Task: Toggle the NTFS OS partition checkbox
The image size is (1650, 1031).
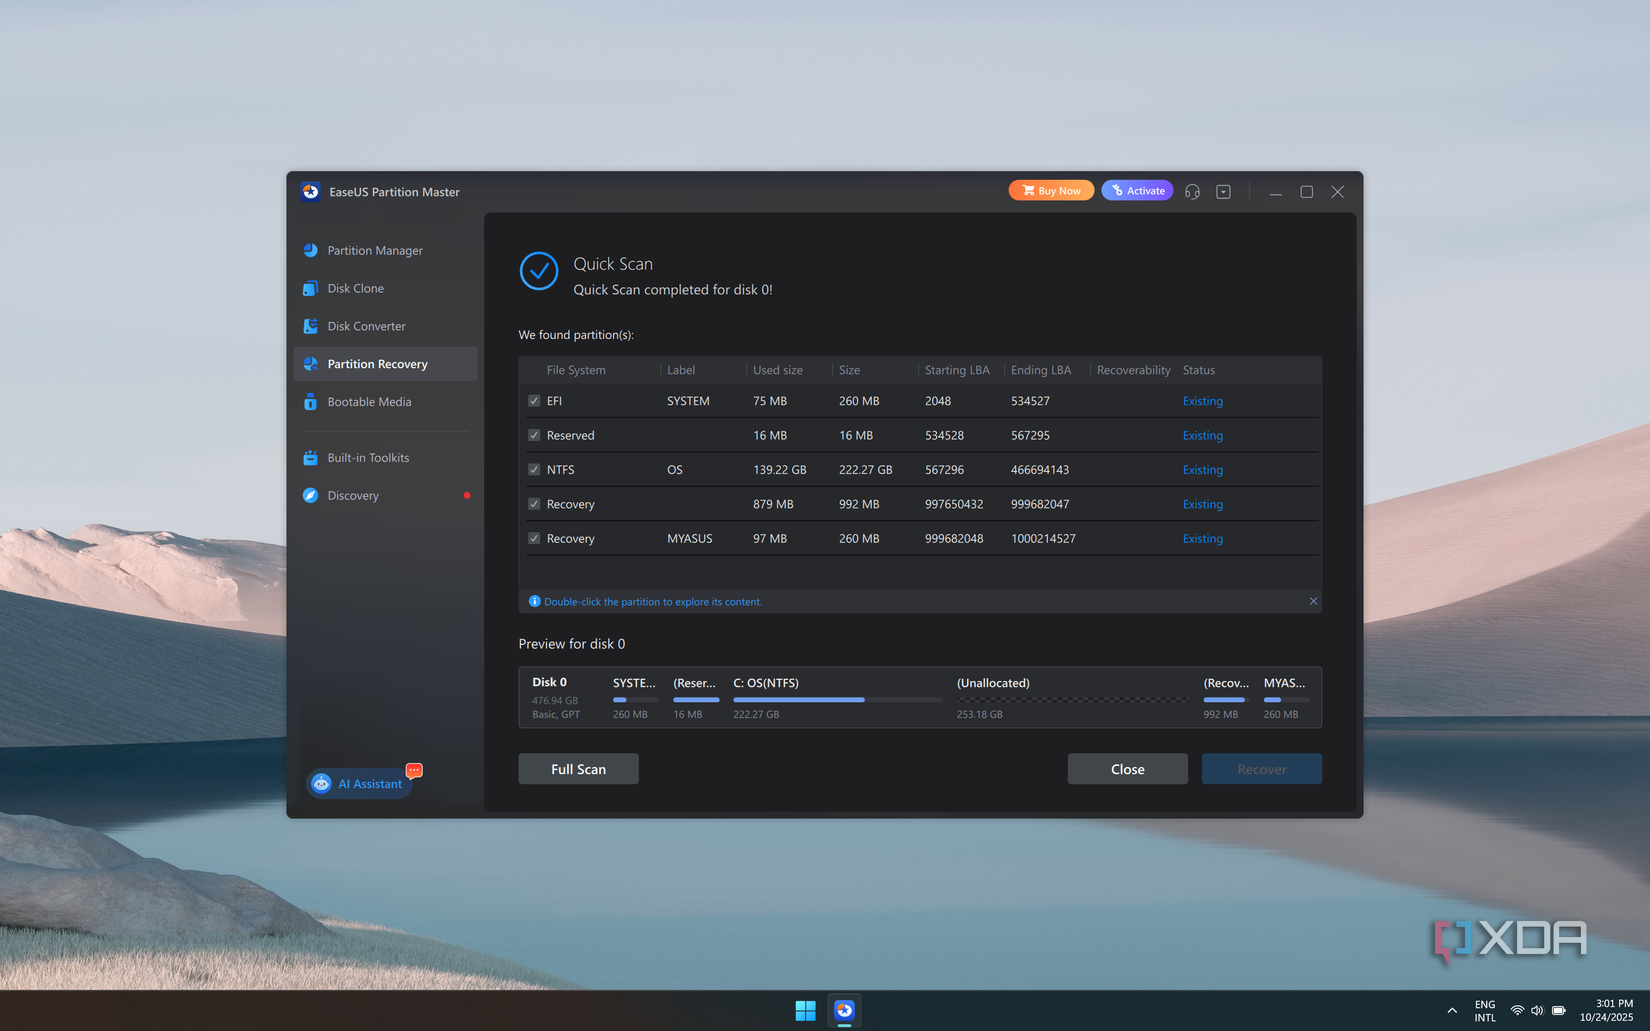Action: pos(534,469)
